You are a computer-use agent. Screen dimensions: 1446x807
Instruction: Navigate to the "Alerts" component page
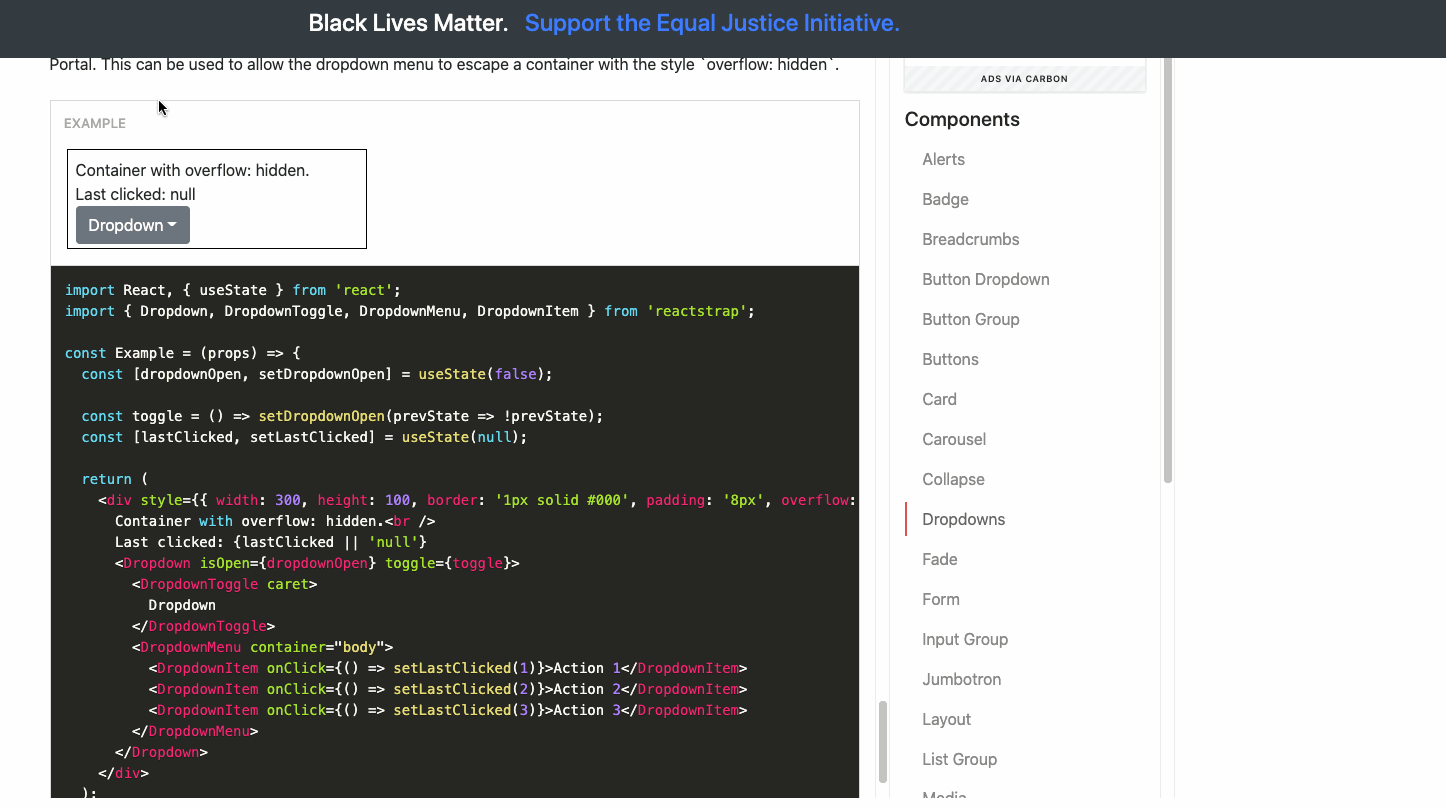(x=943, y=159)
